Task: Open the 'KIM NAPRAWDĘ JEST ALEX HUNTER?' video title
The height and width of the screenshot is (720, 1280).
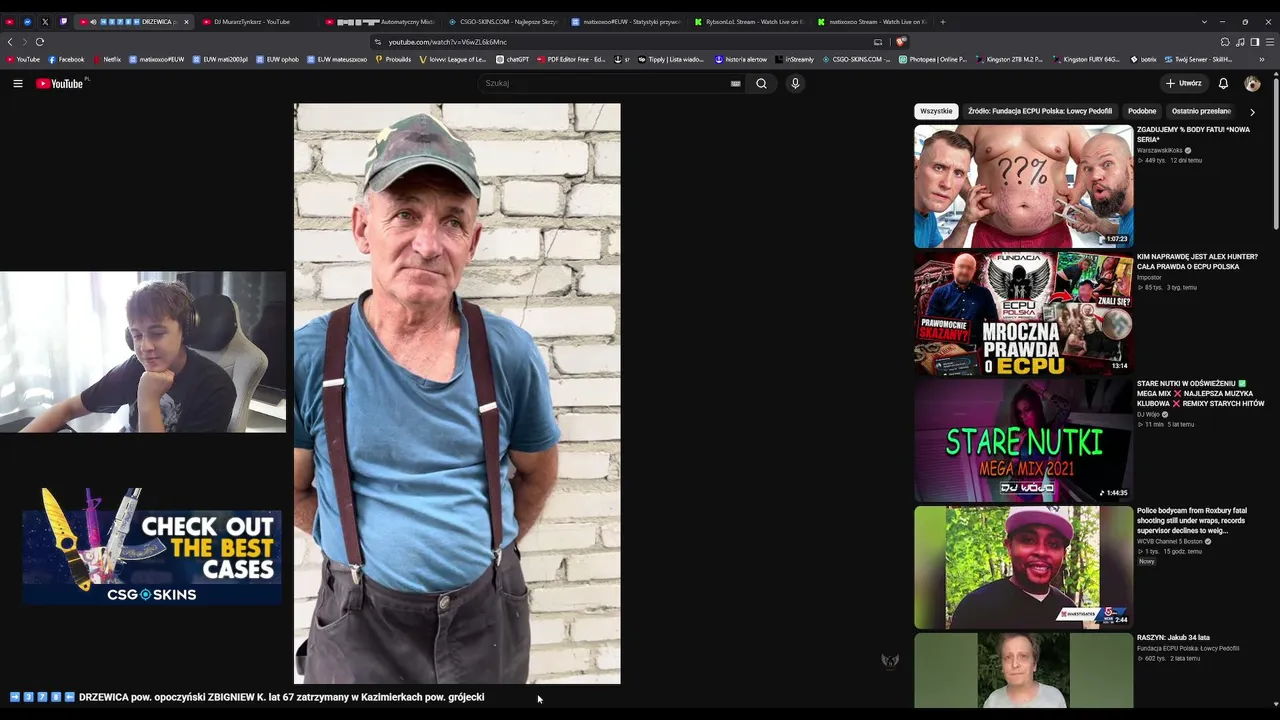Action: pyautogui.click(x=1197, y=262)
